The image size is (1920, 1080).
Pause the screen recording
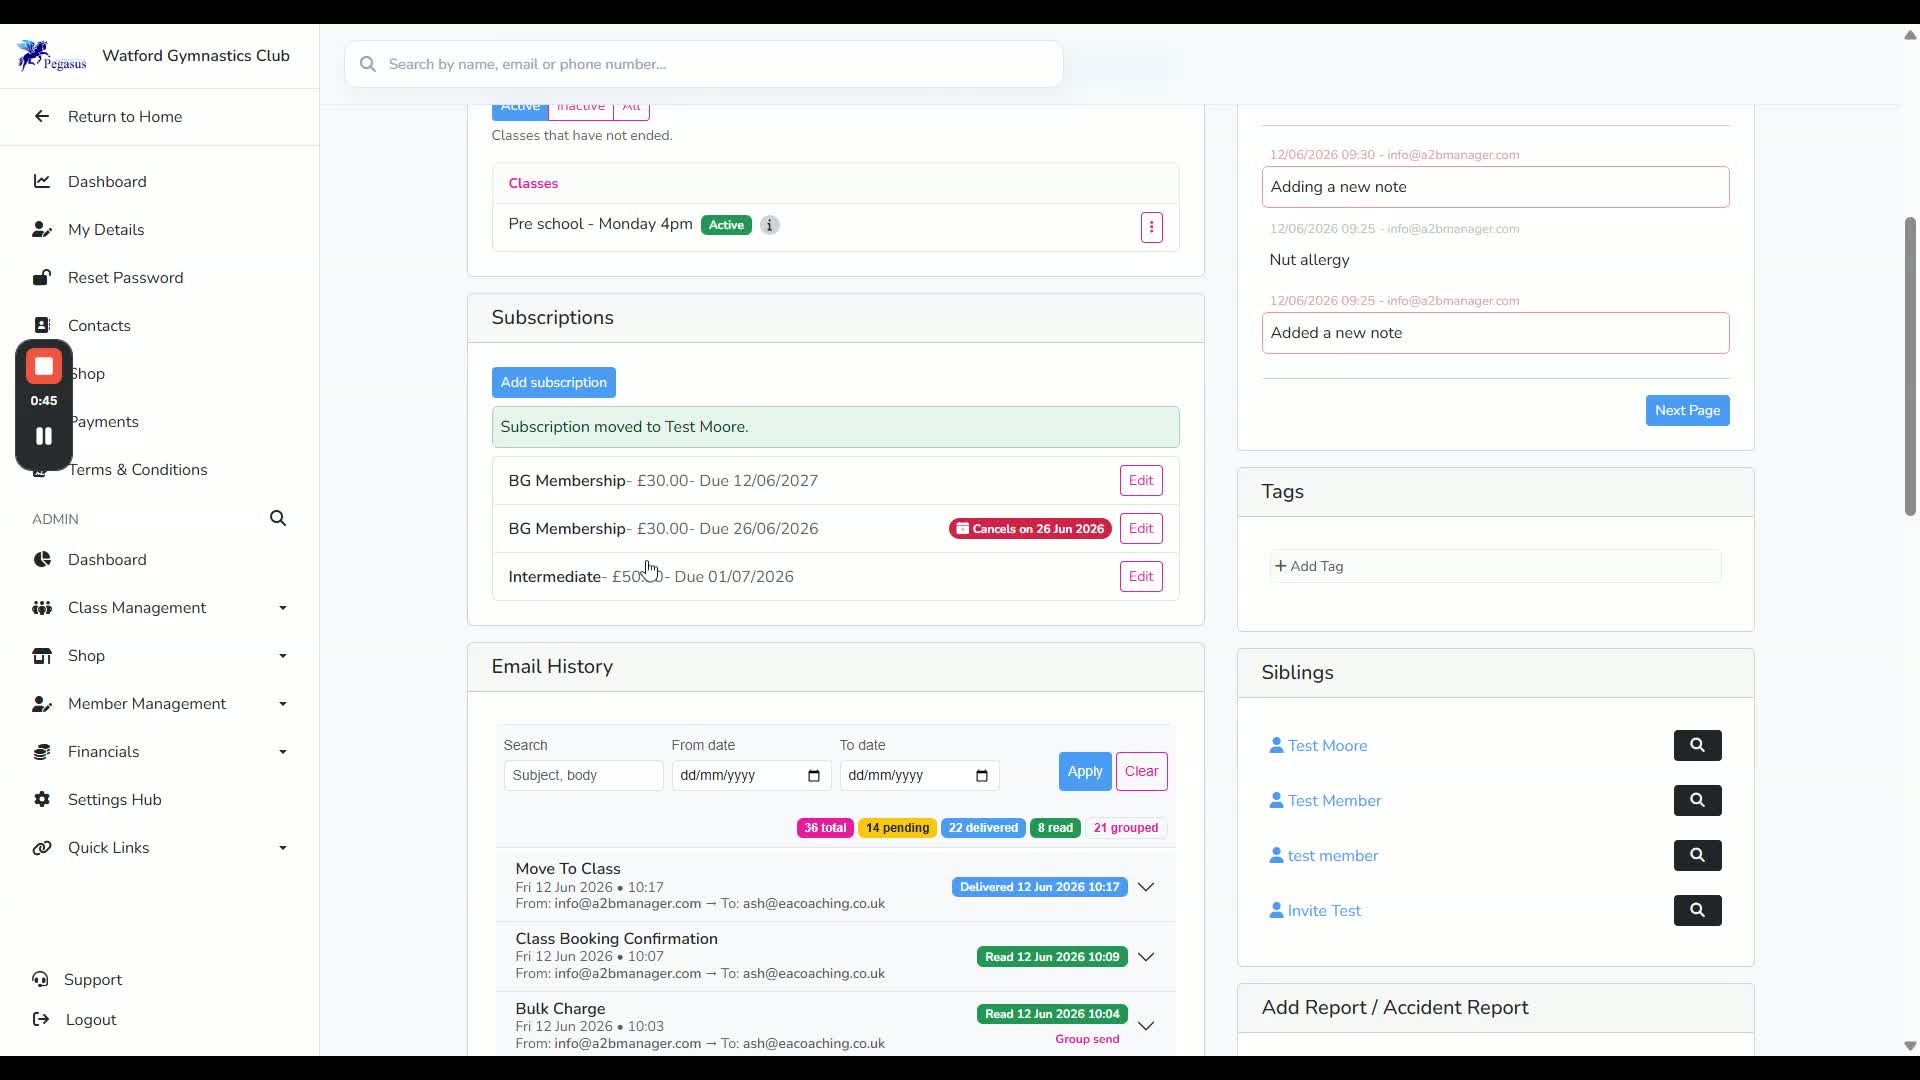pyautogui.click(x=44, y=436)
